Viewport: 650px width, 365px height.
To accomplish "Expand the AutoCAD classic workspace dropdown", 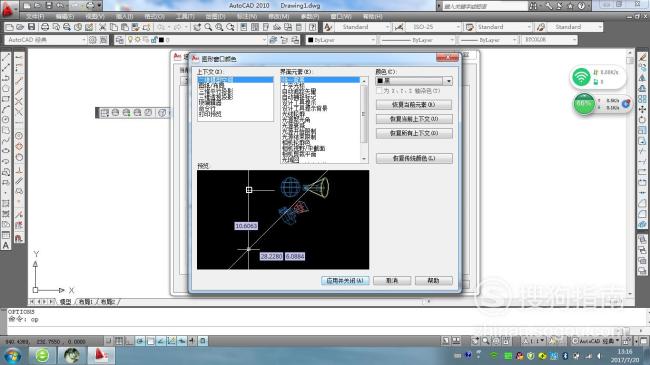I will [x=46, y=40].
